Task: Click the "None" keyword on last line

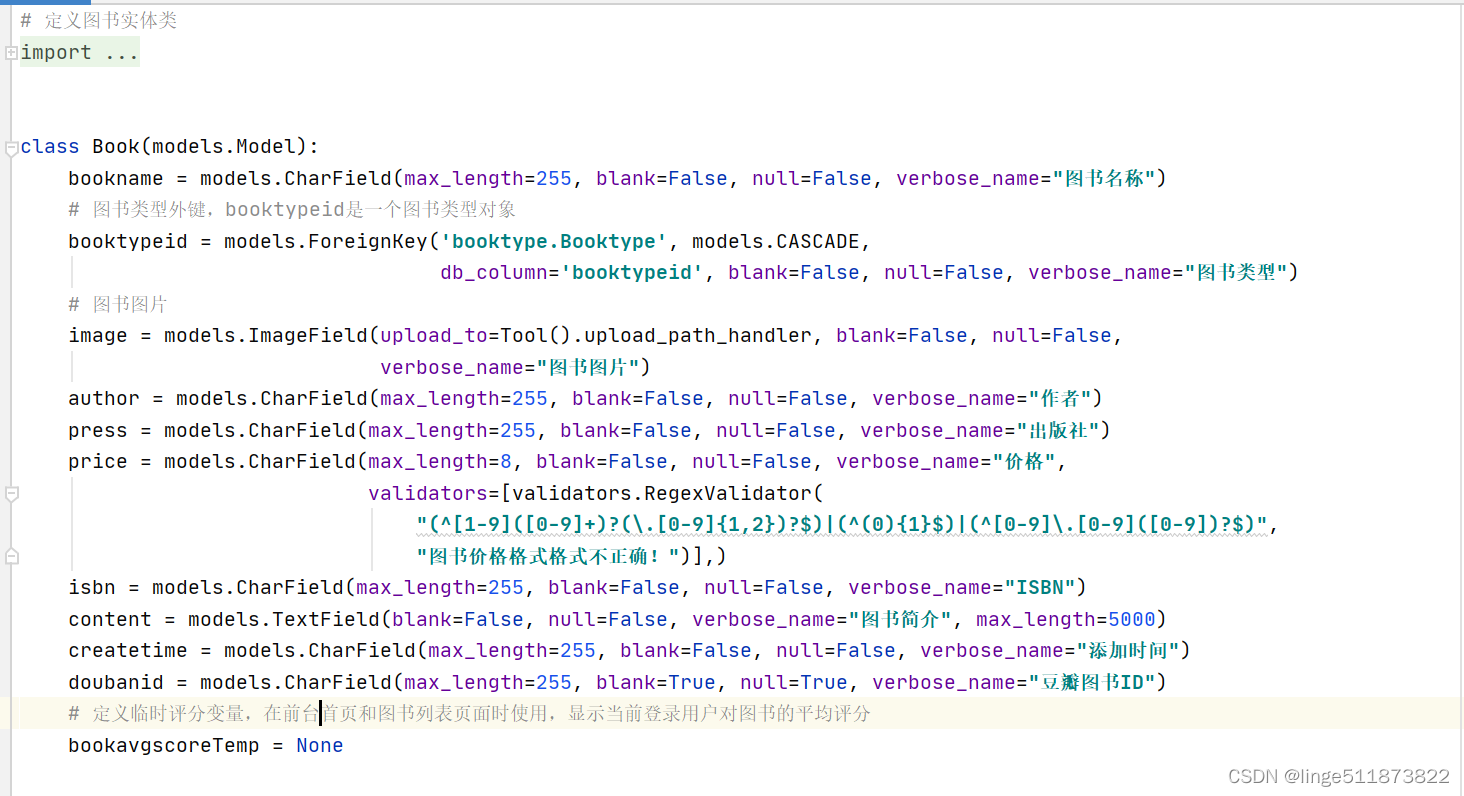Action: [x=320, y=745]
